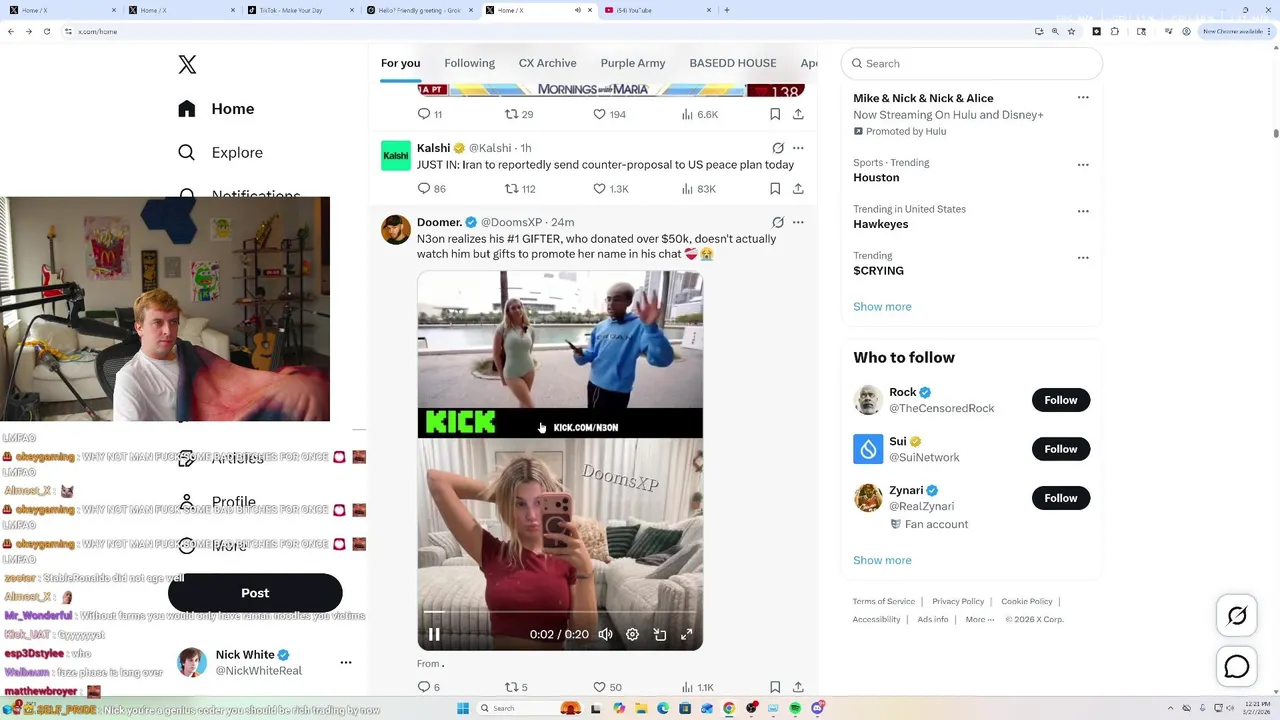
Task: Open the Purple Army tab
Action: pyautogui.click(x=633, y=63)
